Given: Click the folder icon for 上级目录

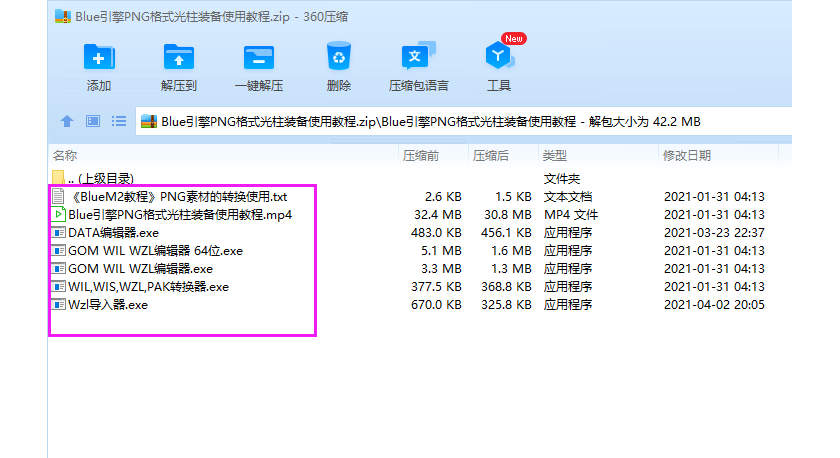Looking at the screenshot, I should [x=58, y=178].
